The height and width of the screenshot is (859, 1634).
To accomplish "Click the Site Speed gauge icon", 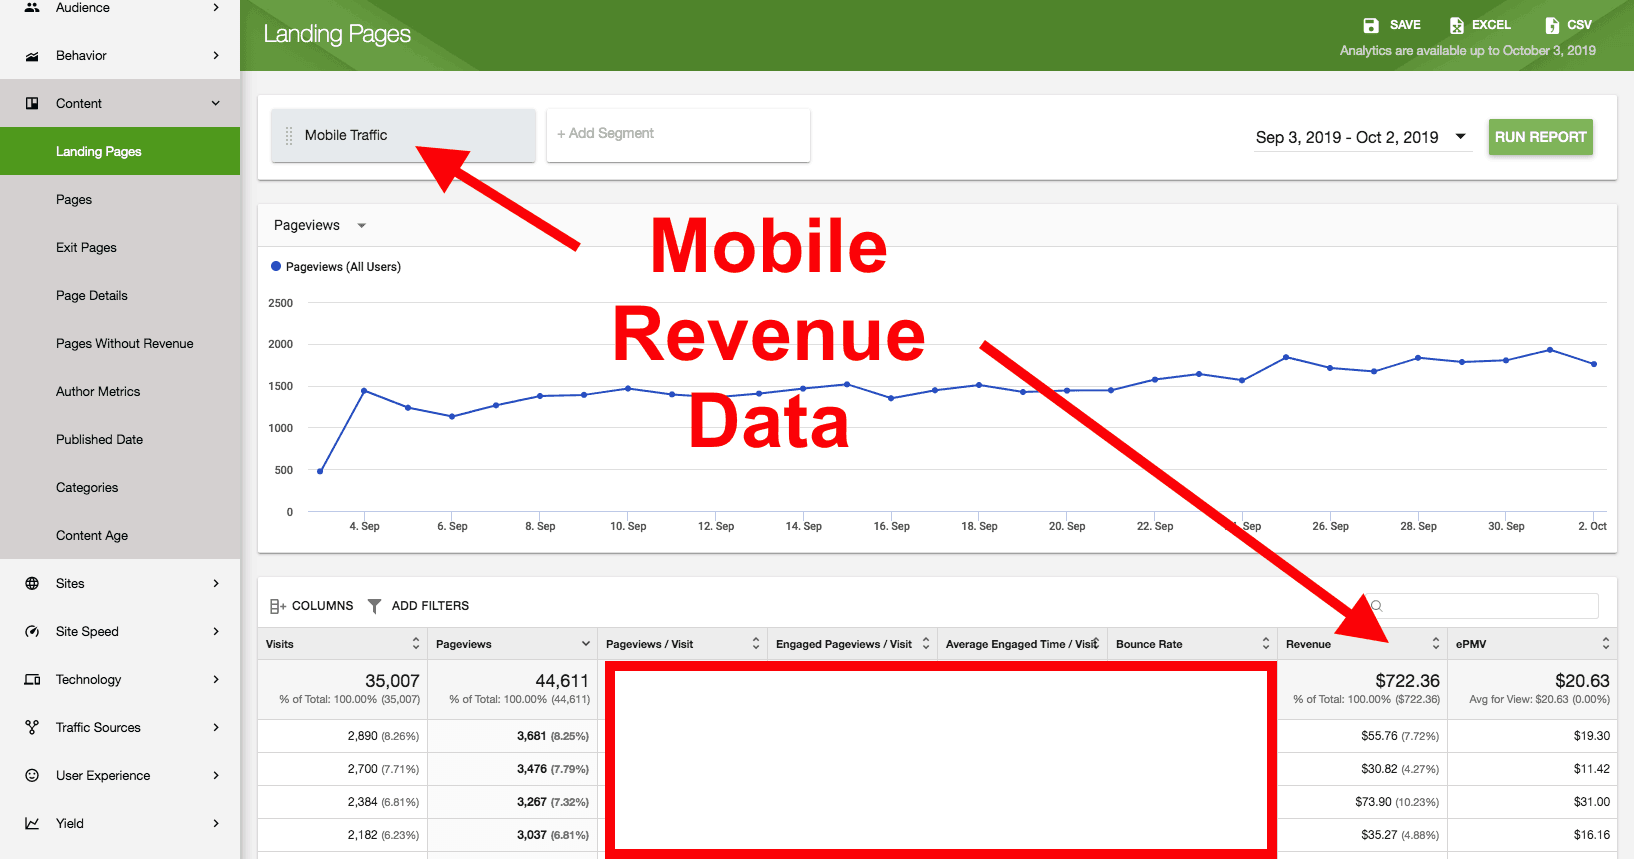I will click(32, 631).
